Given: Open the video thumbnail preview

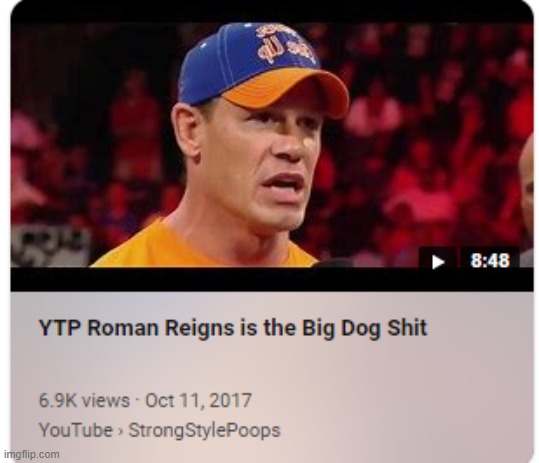Looking at the screenshot, I should [272, 145].
